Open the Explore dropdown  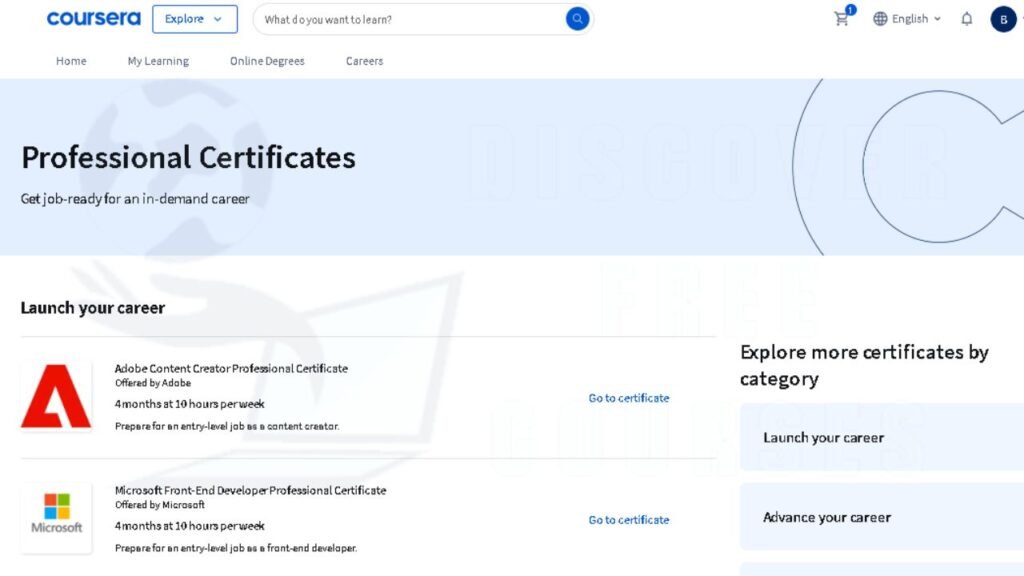[x=195, y=19]
